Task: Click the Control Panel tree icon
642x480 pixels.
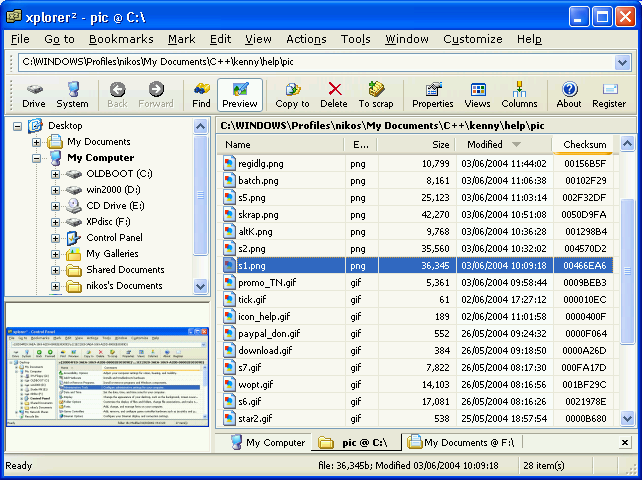Action: click(x=74, y=238)
